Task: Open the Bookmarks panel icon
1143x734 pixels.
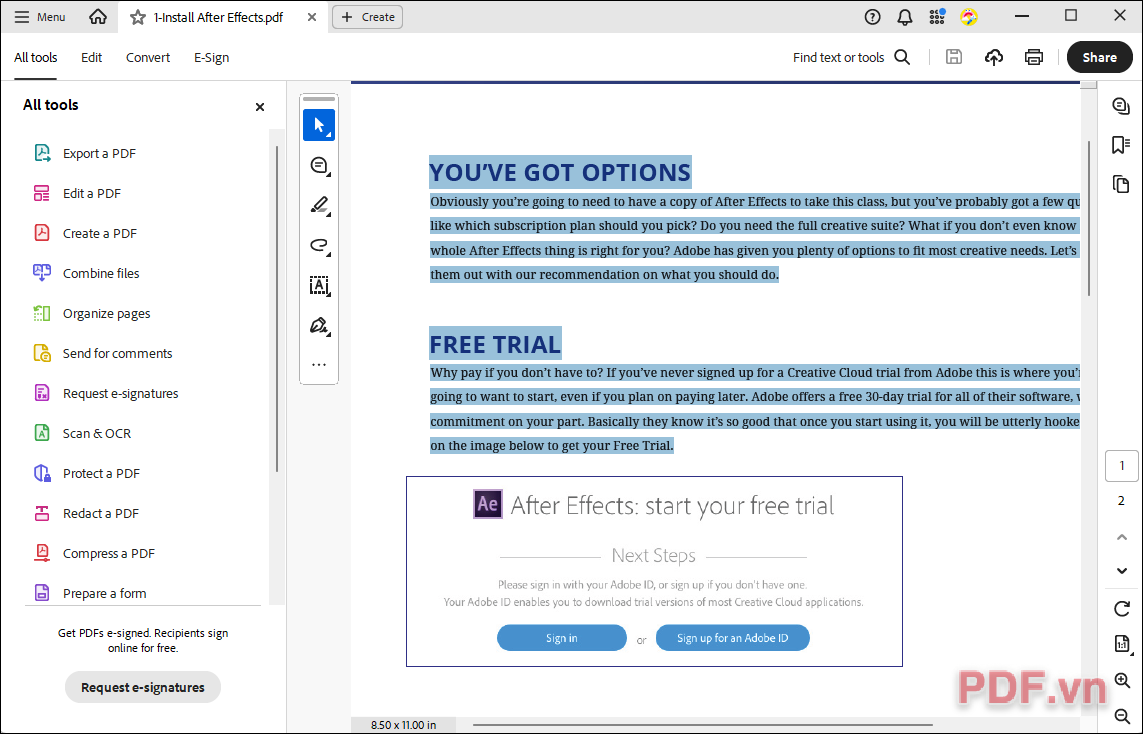Action: [x=1121, y=145]
